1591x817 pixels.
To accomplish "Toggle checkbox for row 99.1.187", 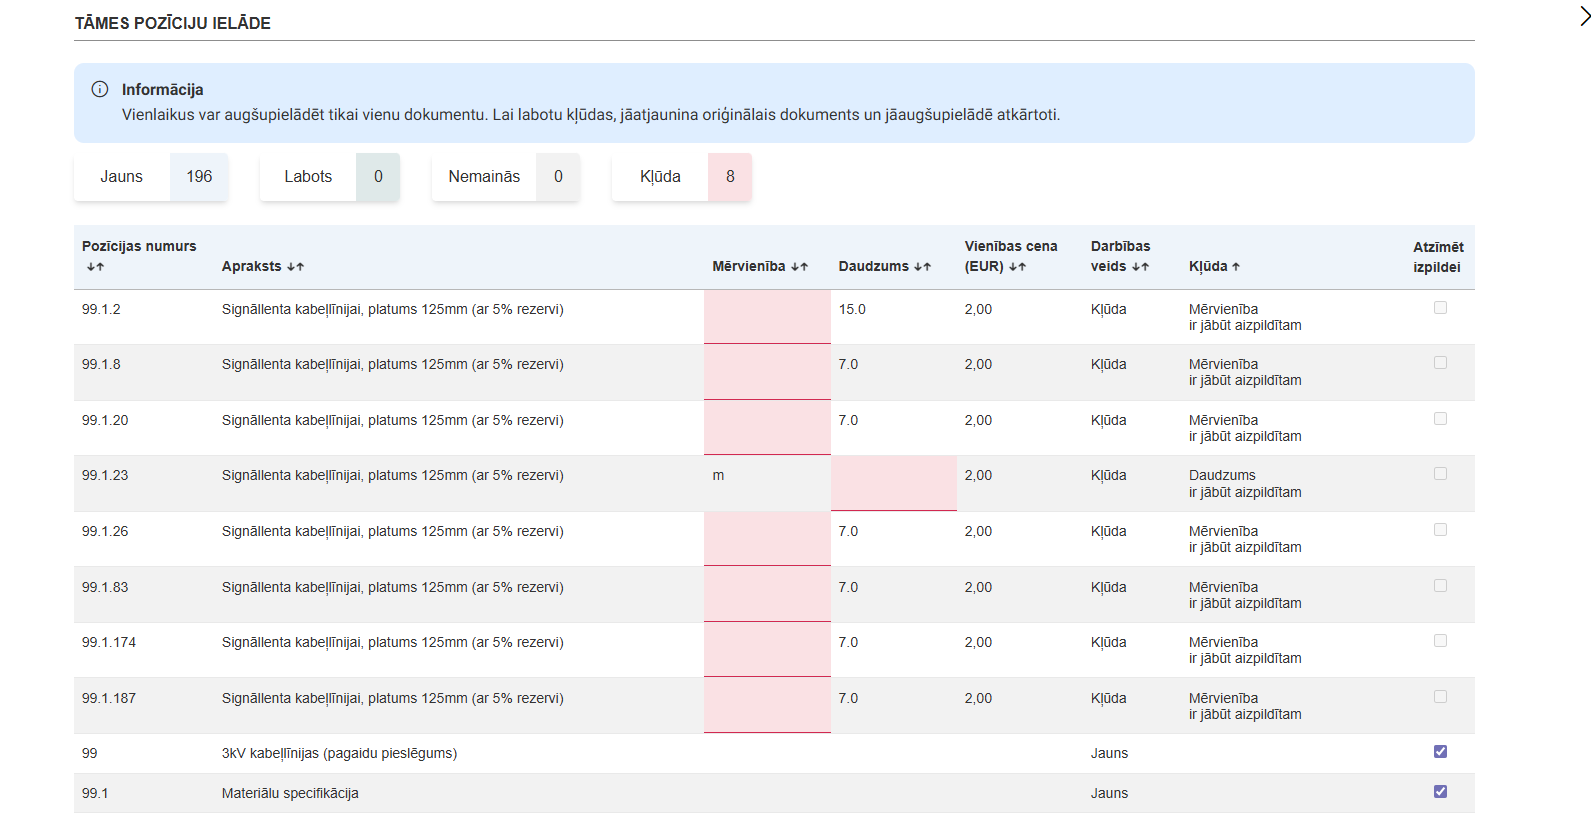I will tap(1440, 697).
